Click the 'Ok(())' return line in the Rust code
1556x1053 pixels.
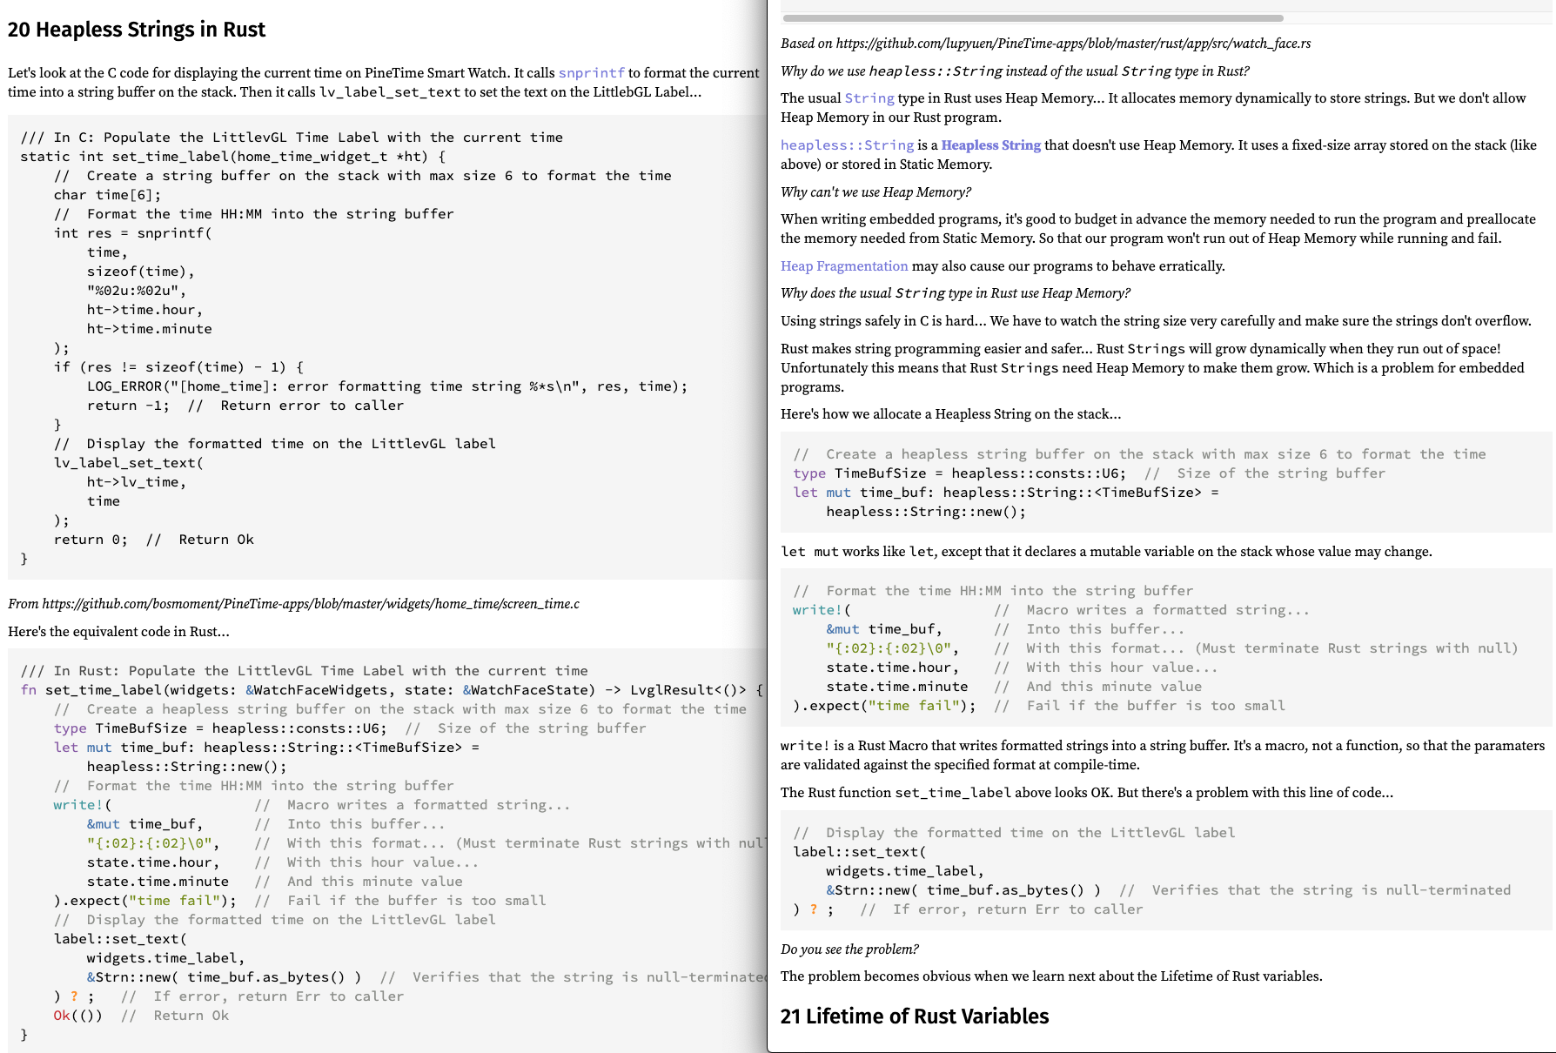coord(78,1016)
